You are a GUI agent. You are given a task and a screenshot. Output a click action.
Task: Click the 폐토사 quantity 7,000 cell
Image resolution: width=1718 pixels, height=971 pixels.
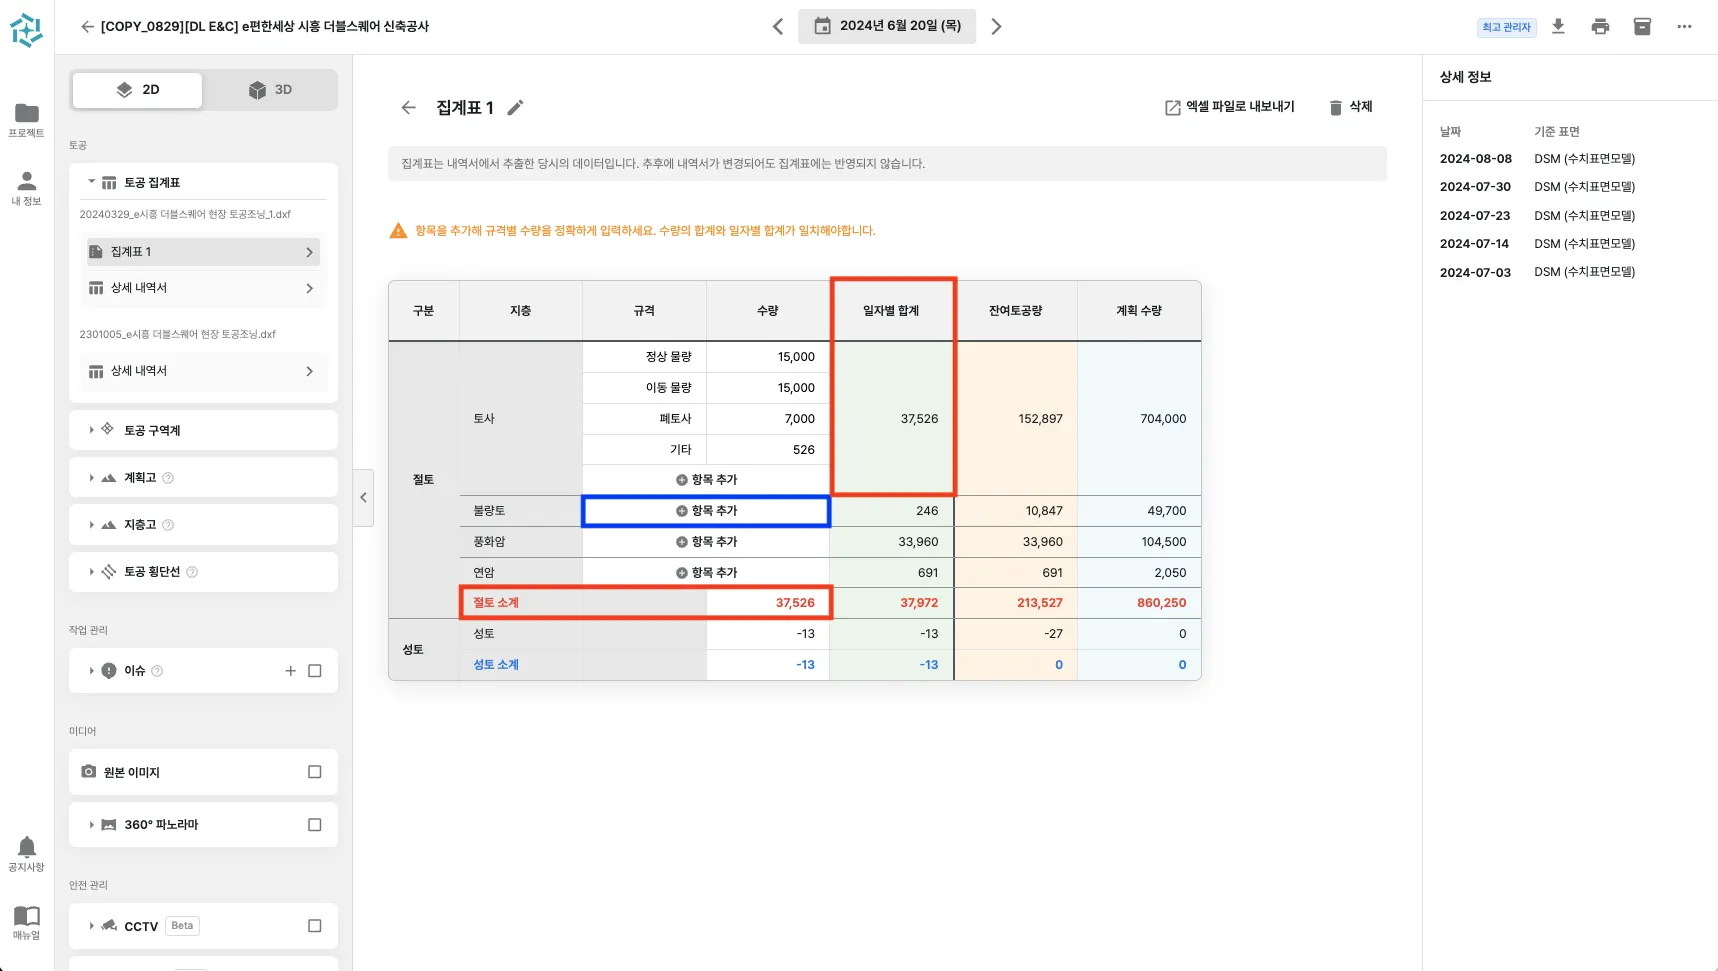(x=768, y=419)
